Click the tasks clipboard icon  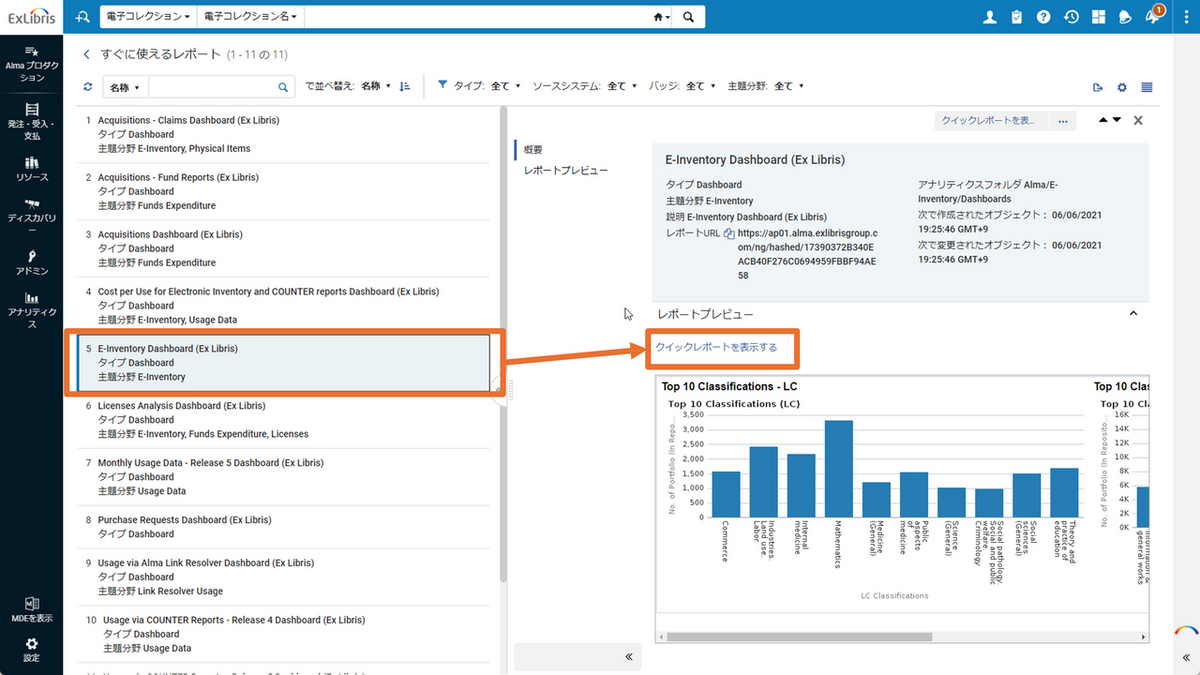click(1017, 17)
